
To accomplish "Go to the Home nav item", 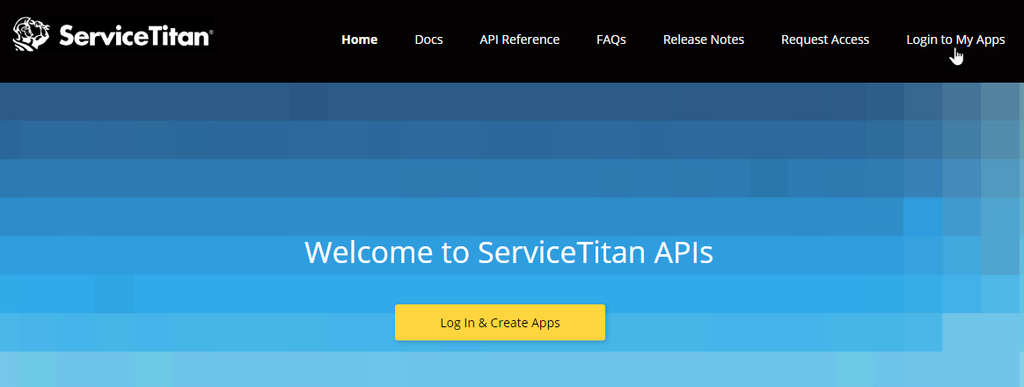I will click(359, 40).
